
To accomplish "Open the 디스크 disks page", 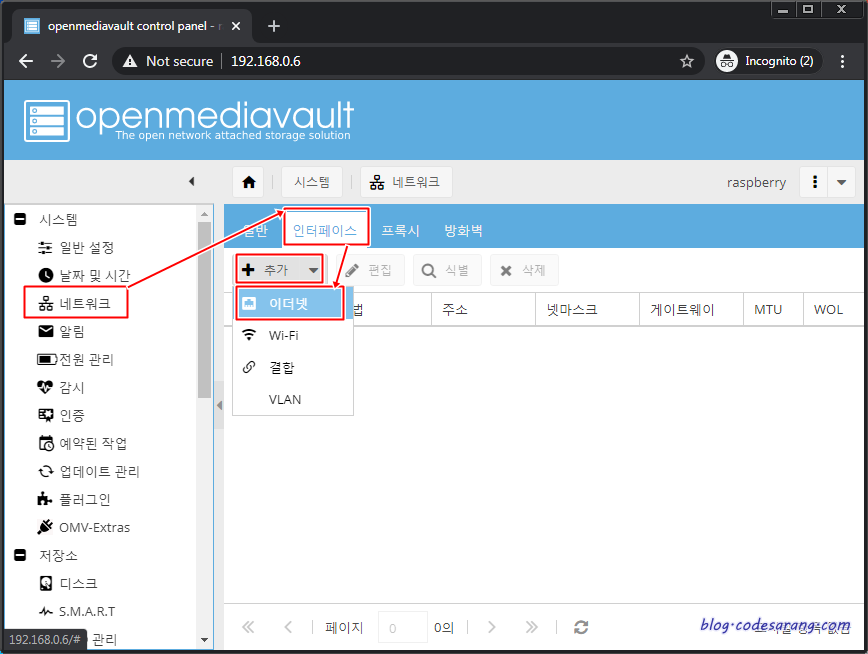I will (x=68, y=583).
